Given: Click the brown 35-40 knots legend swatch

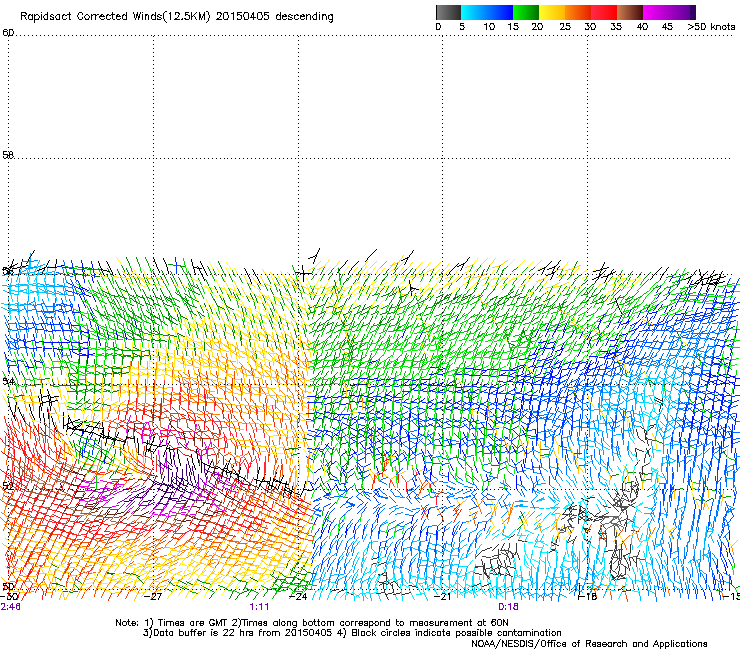Looking at the screenshot, I should (x=630, y=12).
